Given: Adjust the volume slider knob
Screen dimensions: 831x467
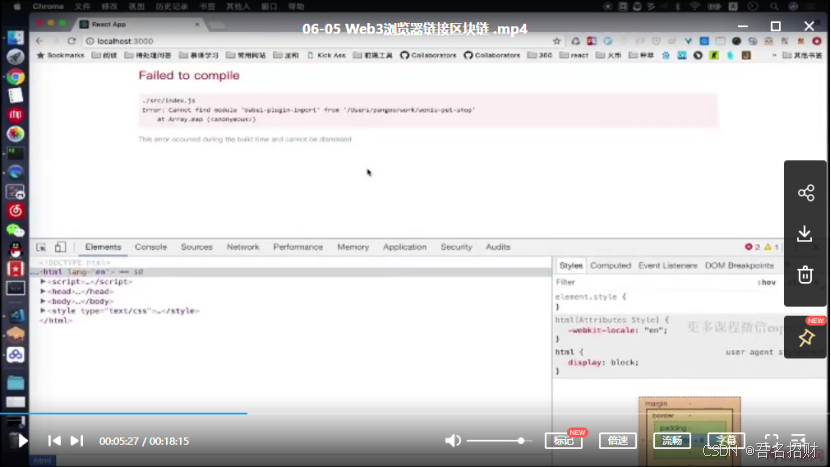Looking at the screenshot, I should [521, 441].
